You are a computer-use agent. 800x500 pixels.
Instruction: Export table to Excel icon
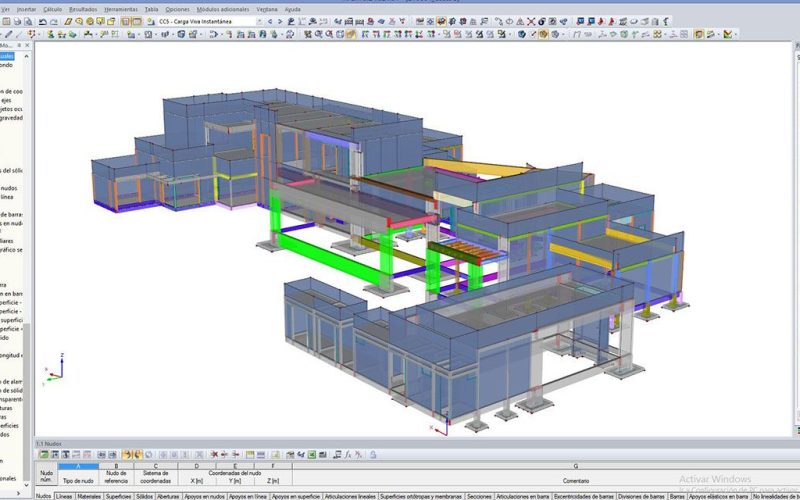312,454
